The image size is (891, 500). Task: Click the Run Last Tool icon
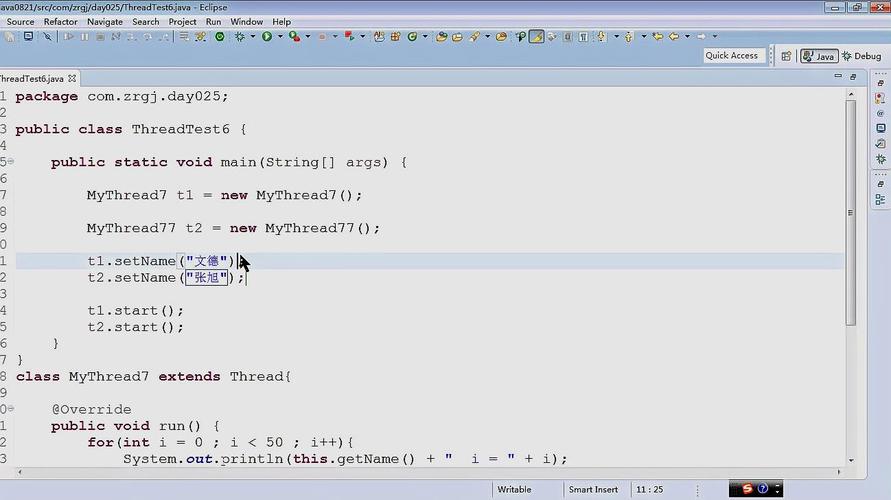coord(294,36)
